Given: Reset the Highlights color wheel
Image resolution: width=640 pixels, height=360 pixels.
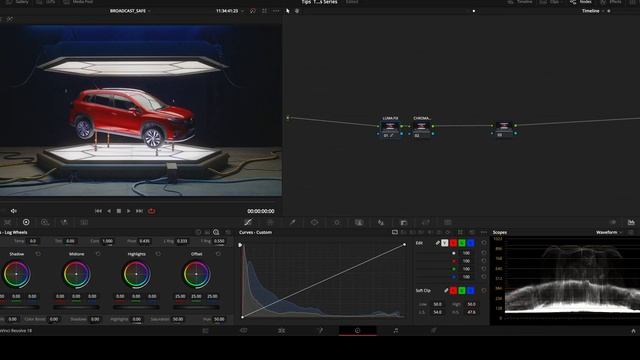Looking at the screenshot, I should (158, 254).
